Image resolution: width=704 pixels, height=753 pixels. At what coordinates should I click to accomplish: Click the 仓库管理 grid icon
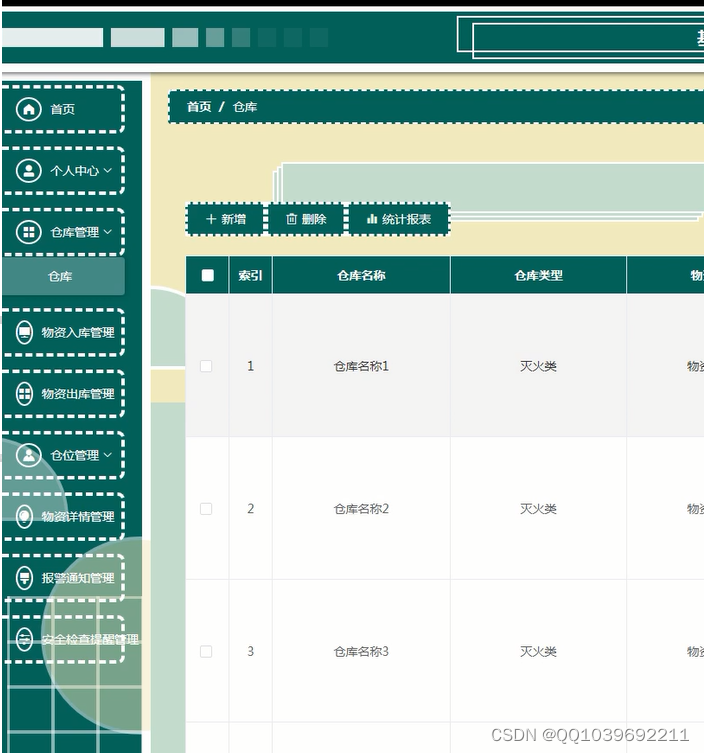(29, 232)
